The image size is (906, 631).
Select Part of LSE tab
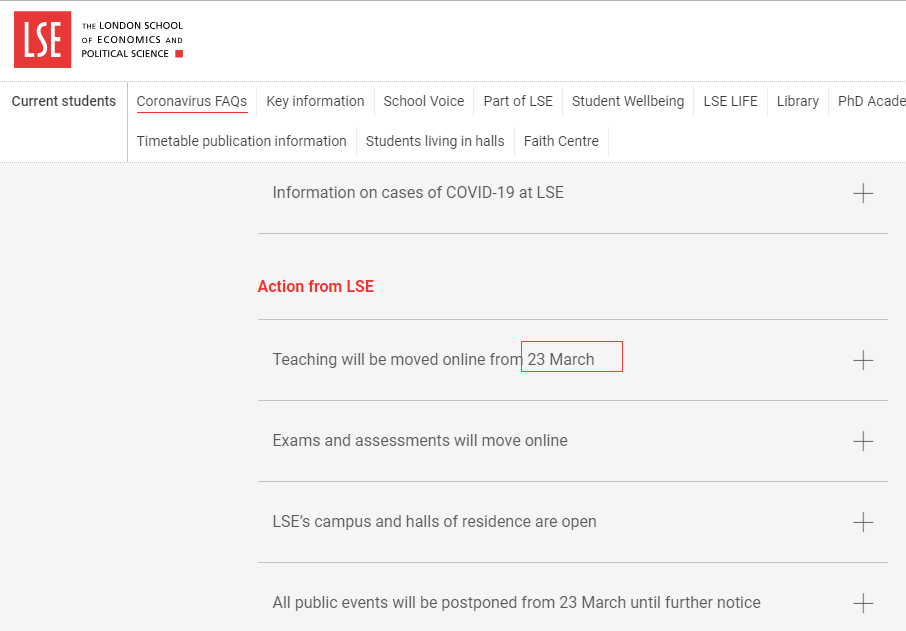518,101
